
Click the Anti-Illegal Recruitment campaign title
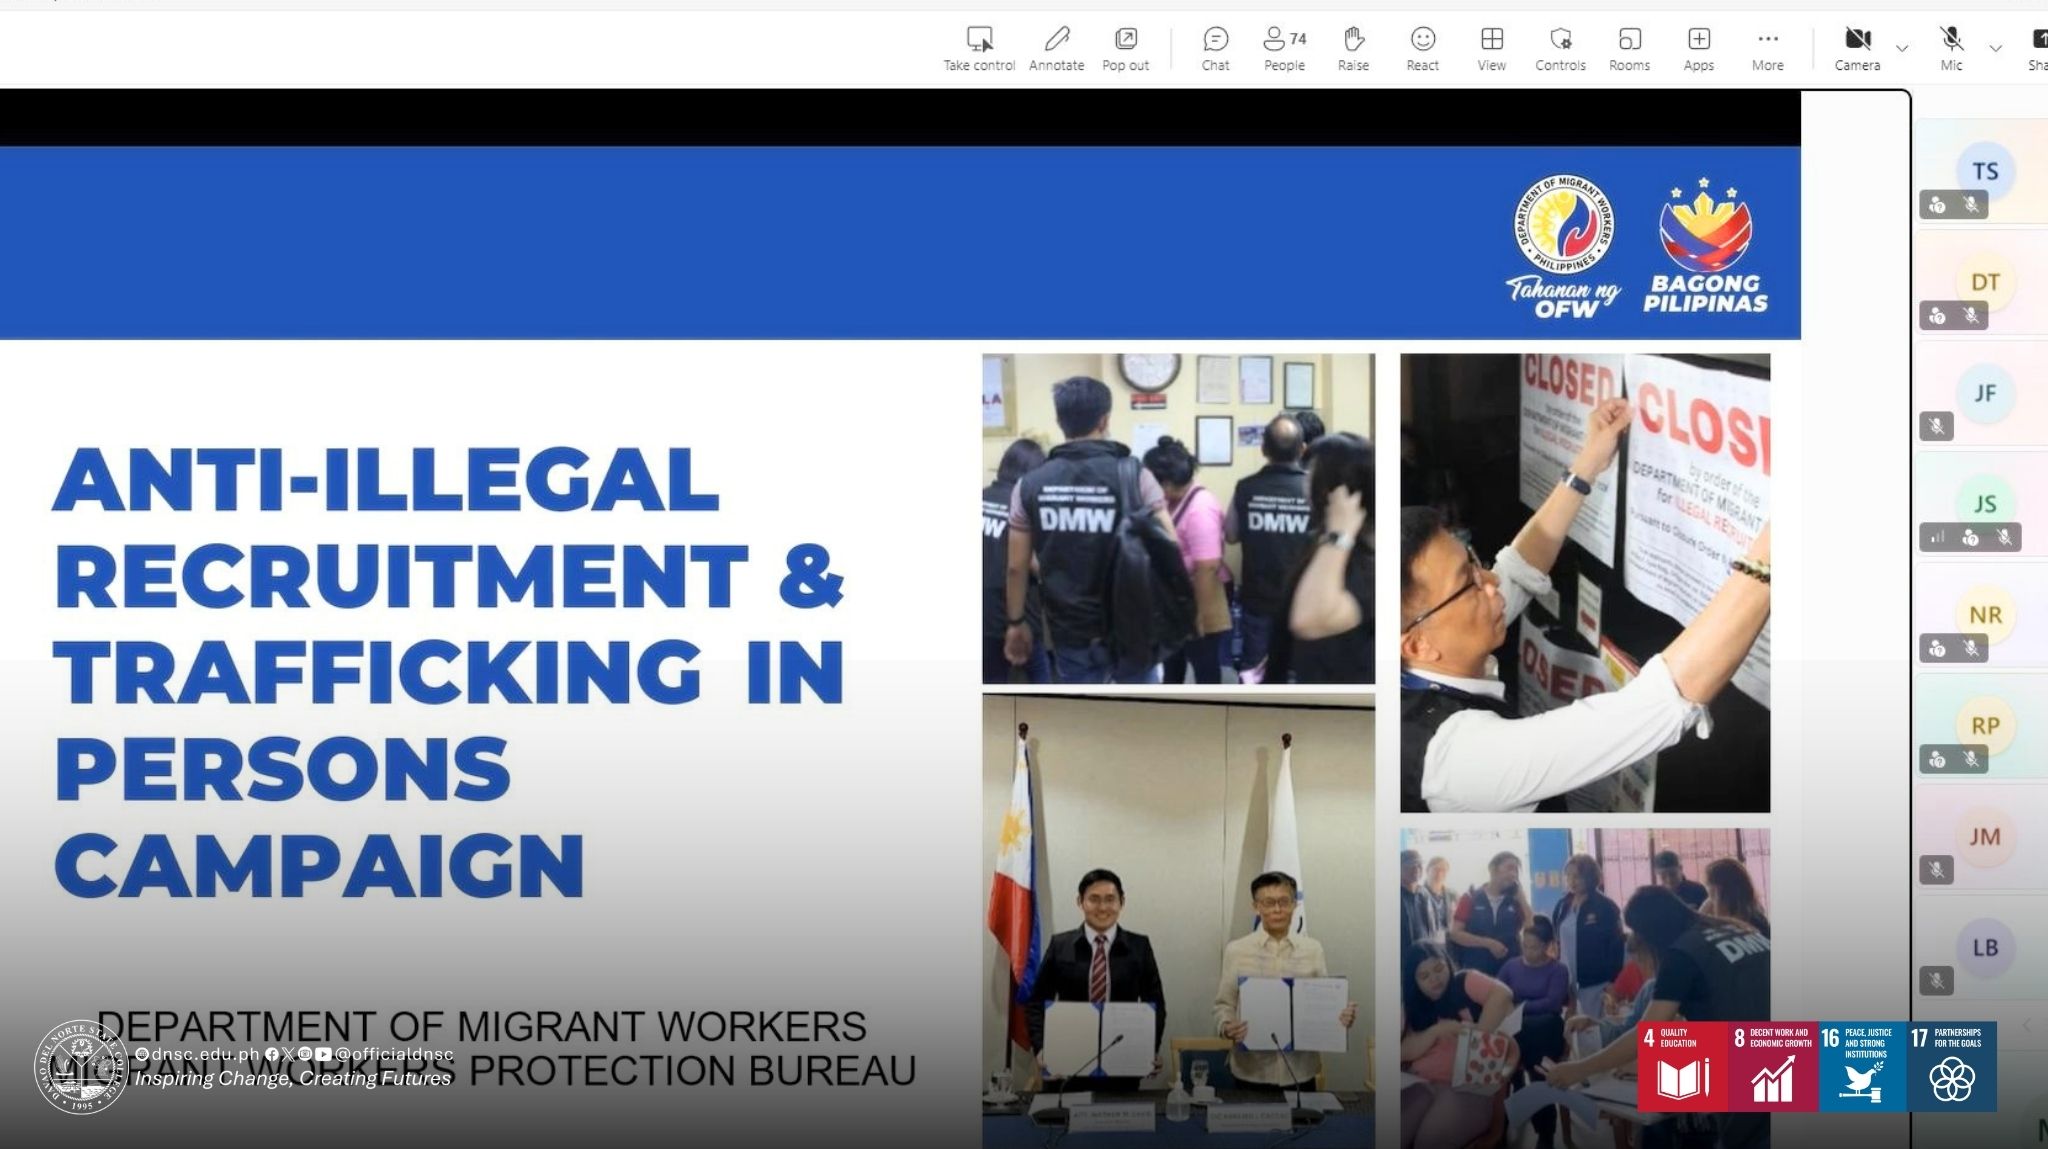[x=449, y=672]
